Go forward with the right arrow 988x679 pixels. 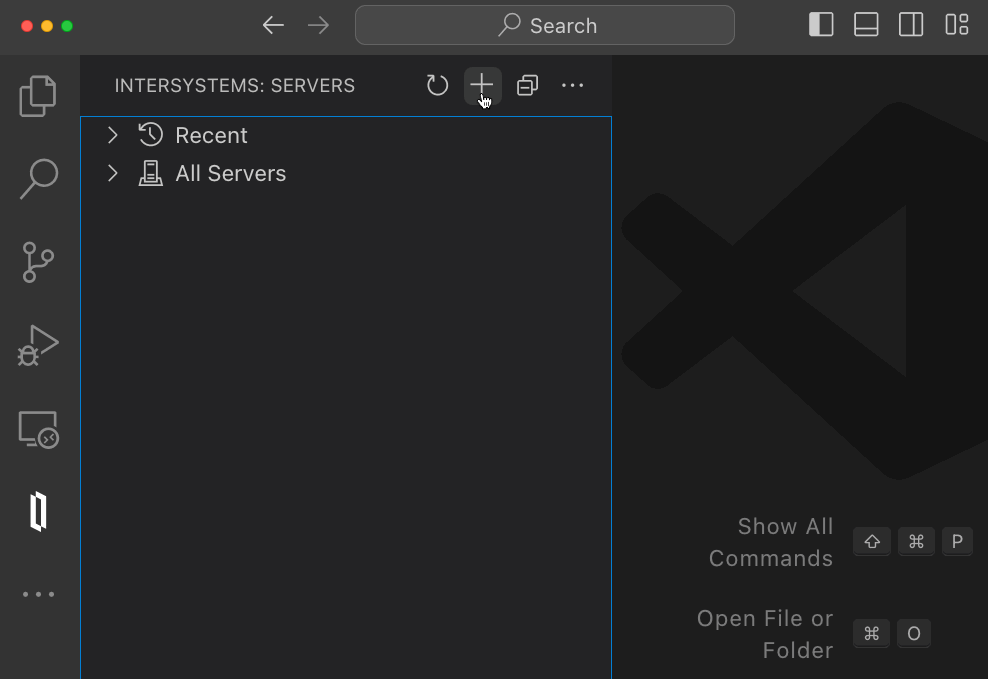click(318, 25)
